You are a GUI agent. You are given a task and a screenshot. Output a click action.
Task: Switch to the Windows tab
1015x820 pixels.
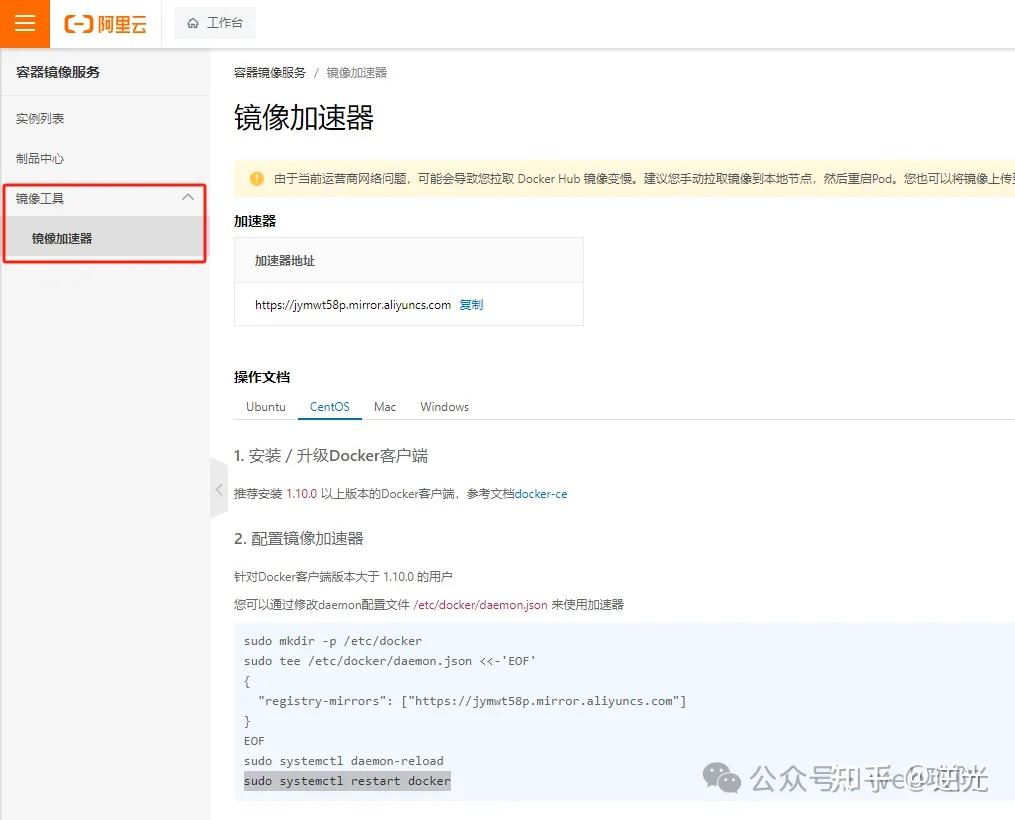click(444, 406)
